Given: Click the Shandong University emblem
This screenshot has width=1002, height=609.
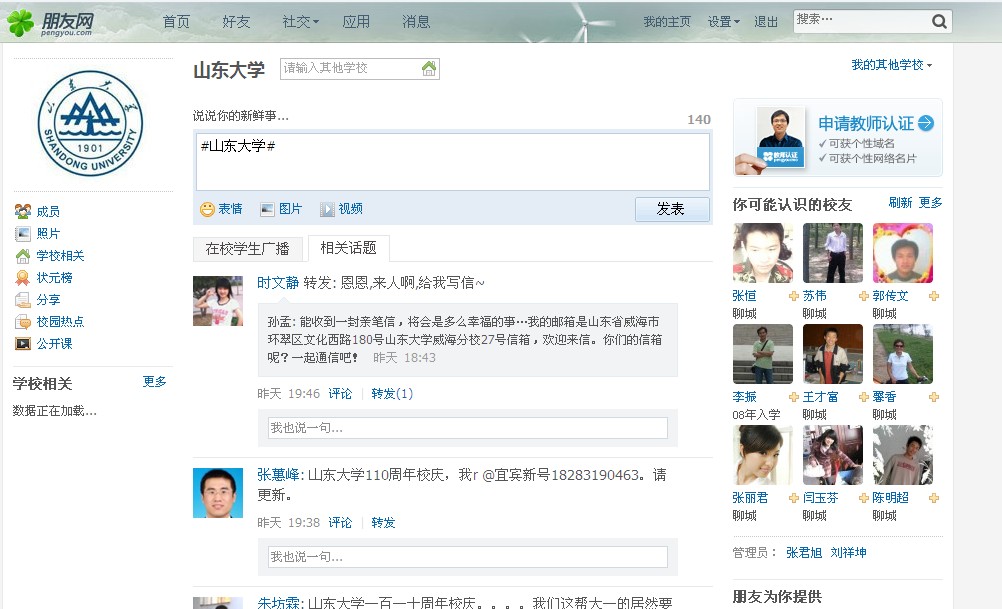Looking at the screenshot, I should tap(90, 123).
